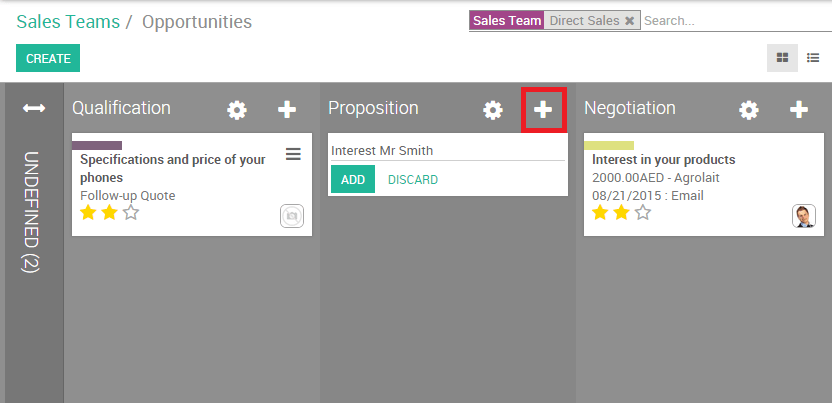Discard the new Proposition card
Viewport: 832px width, 403px height.
[413, 180]
